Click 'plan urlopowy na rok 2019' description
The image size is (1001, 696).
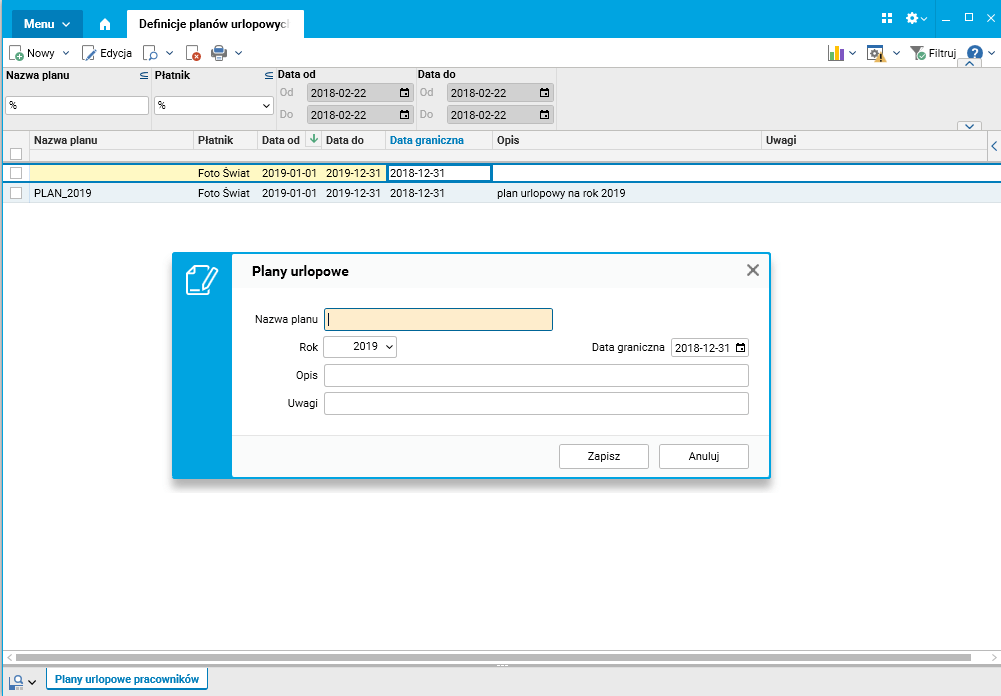click(561, 193)
